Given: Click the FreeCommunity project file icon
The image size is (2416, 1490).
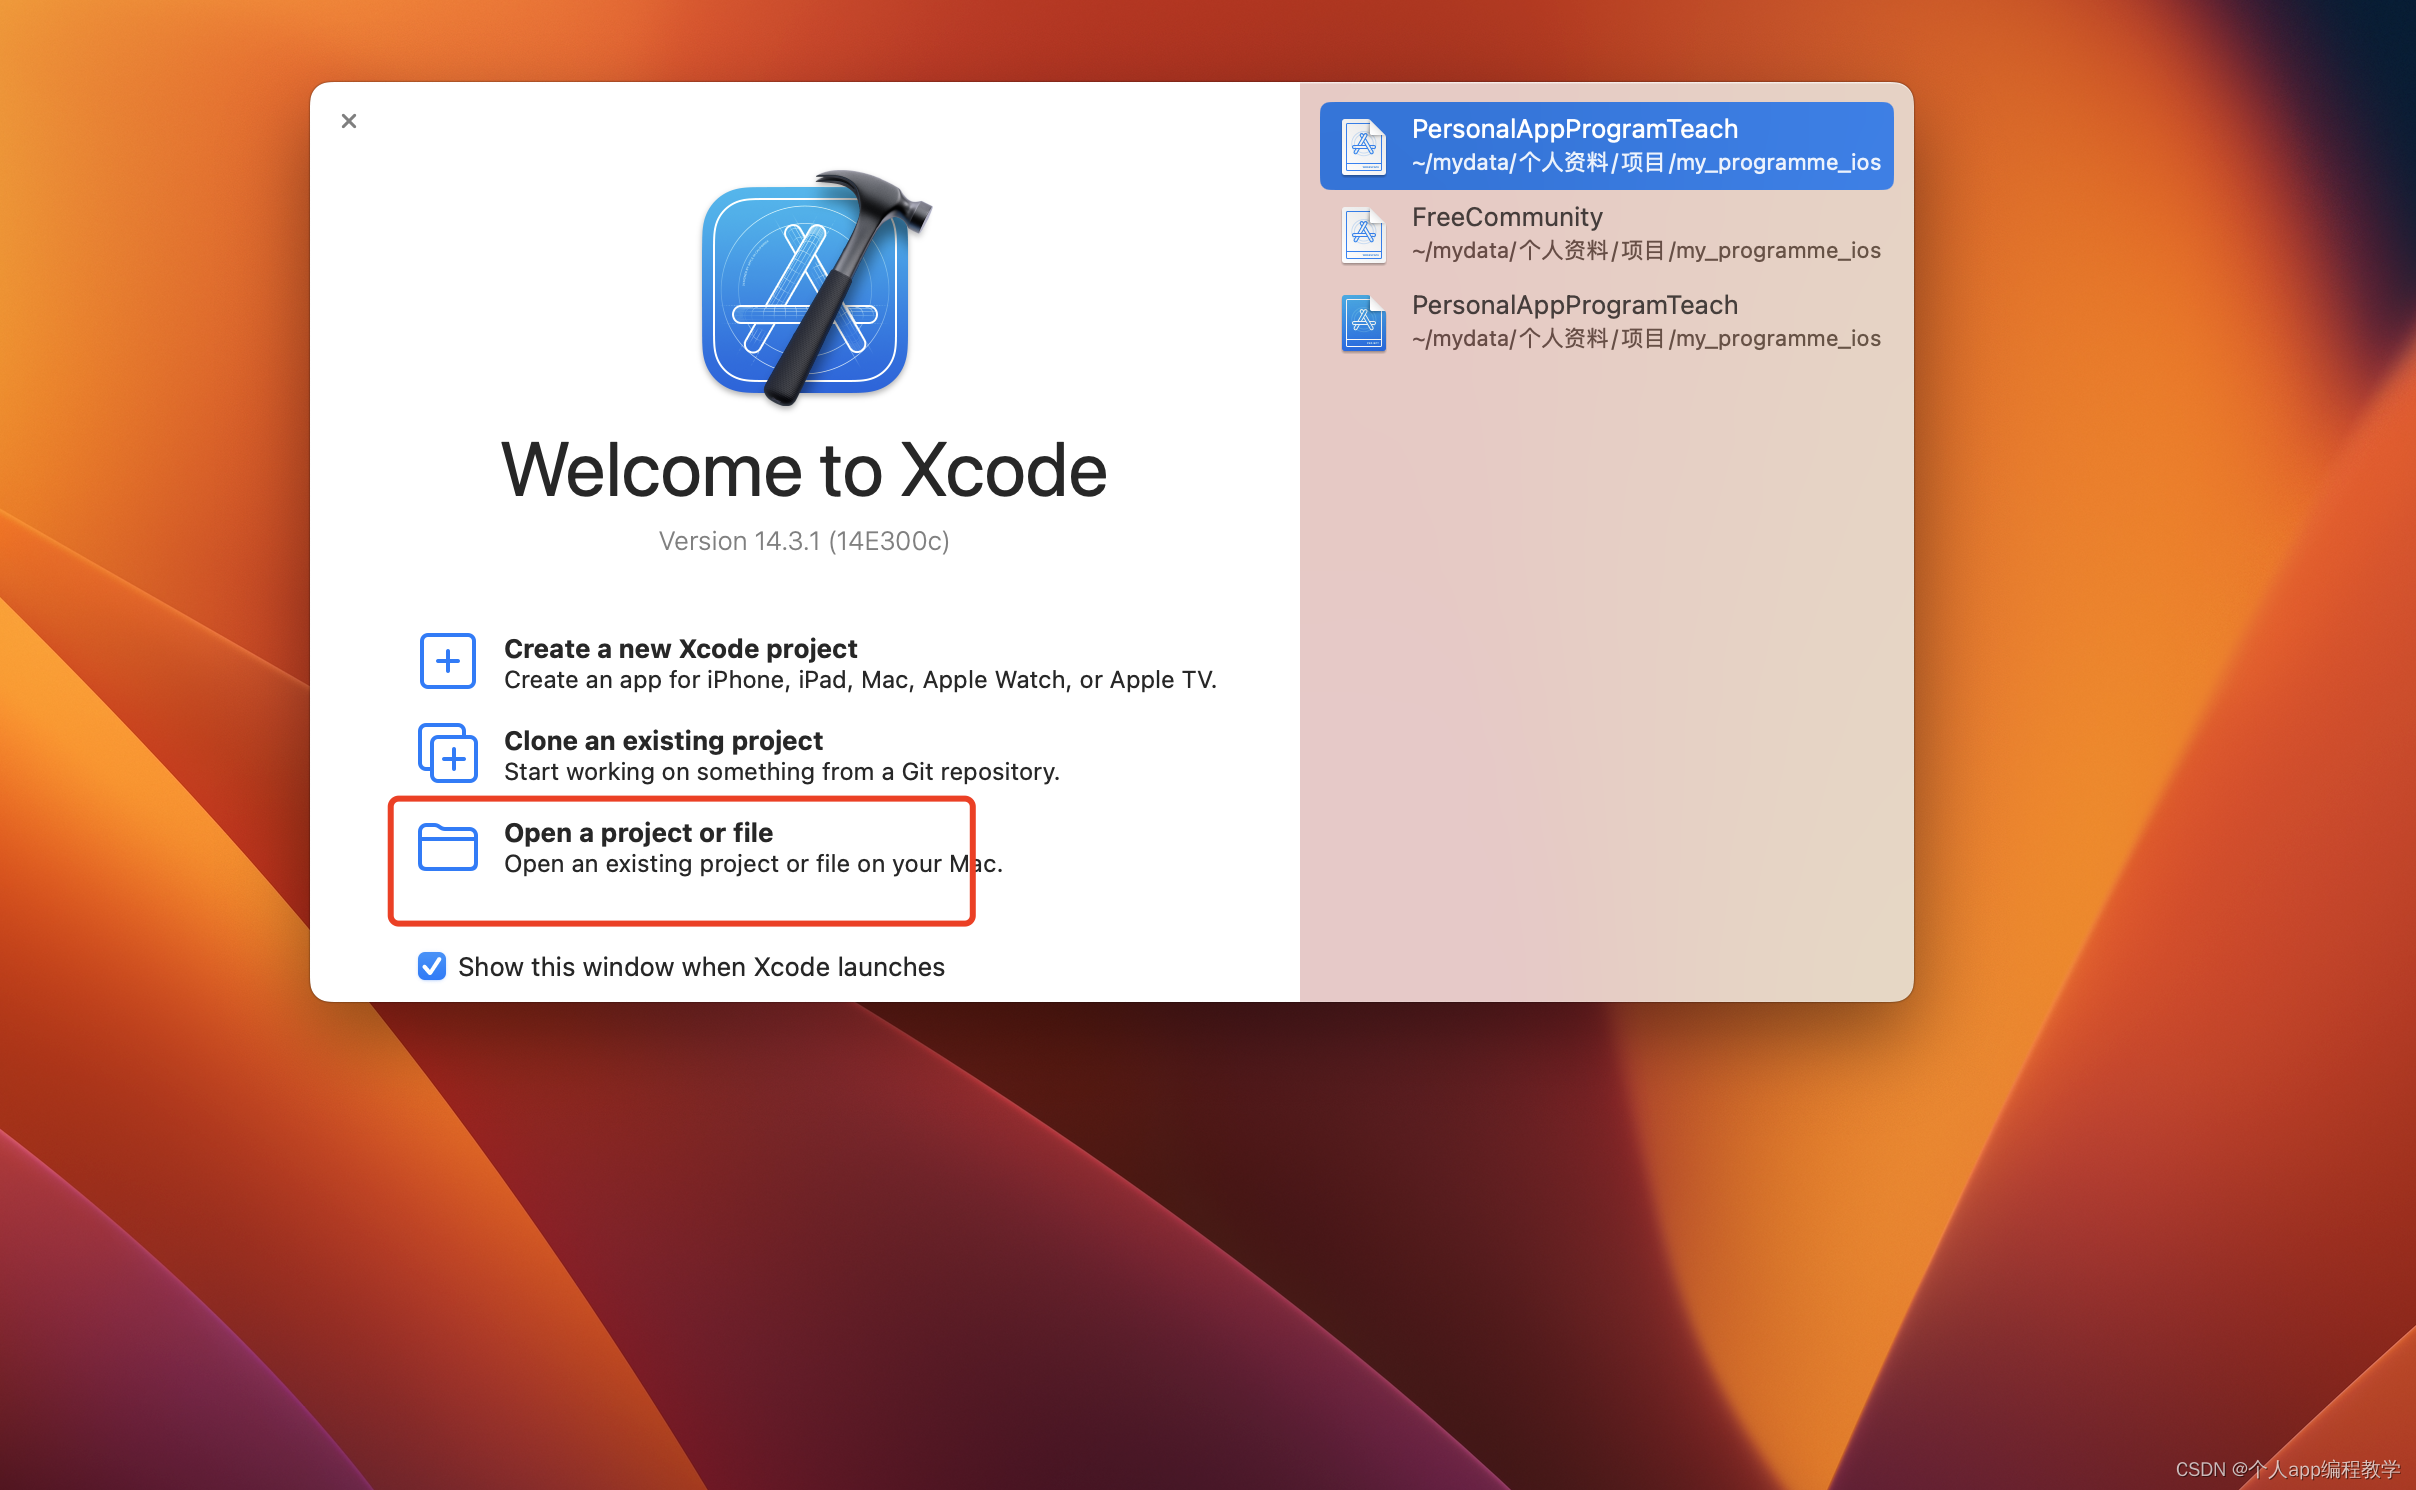Looking at the screenshot, I should tap(1363, 234).
